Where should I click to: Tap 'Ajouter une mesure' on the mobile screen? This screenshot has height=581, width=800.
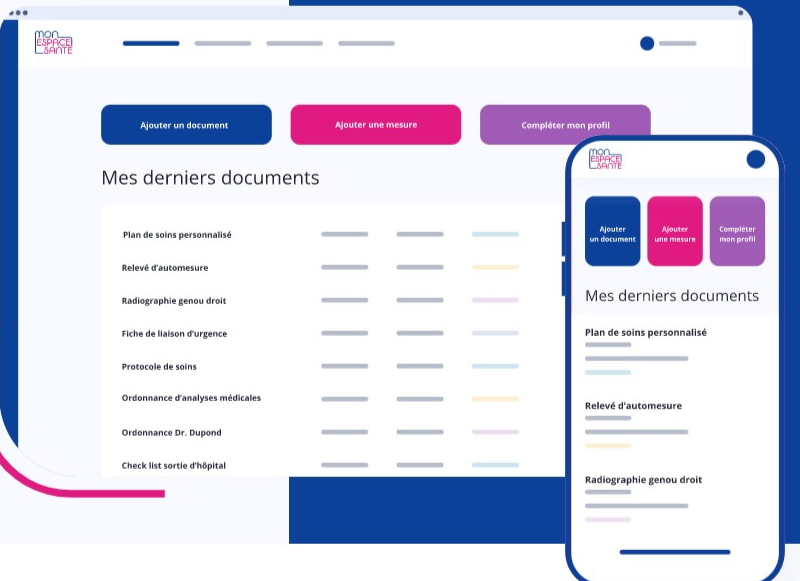674,230
